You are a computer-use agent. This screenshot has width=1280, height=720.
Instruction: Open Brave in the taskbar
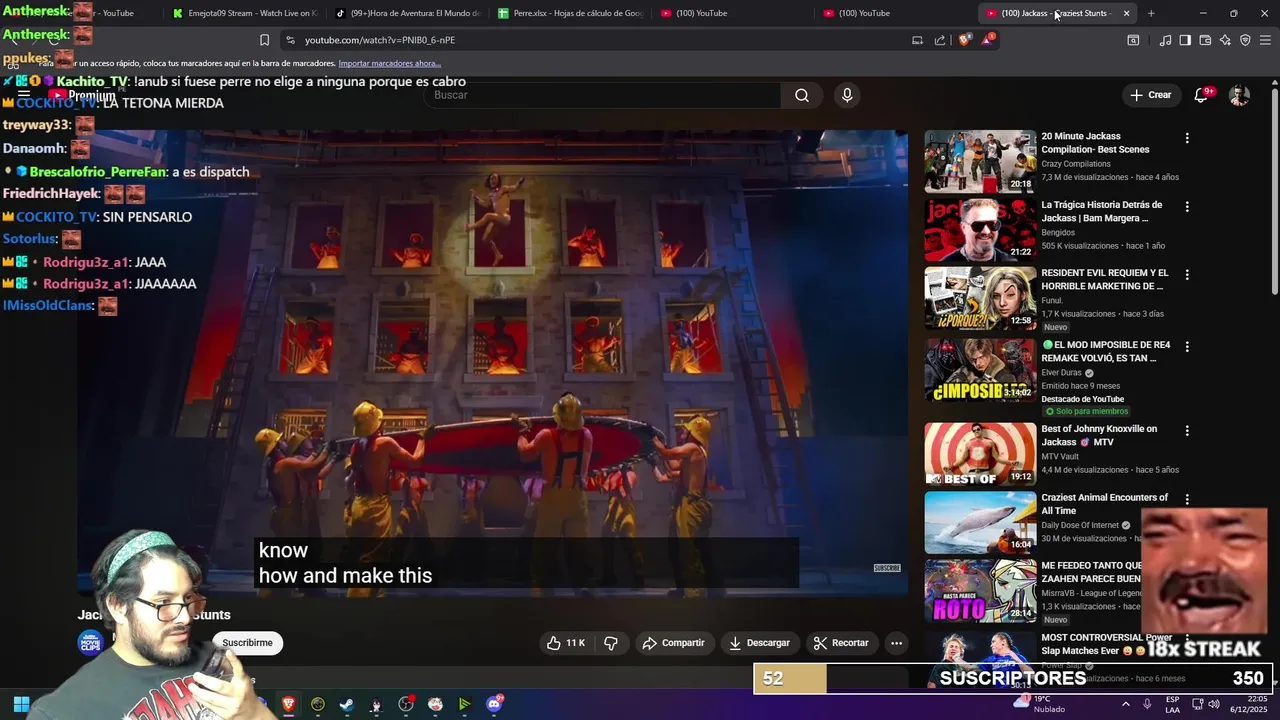click(x=288, y=704)
